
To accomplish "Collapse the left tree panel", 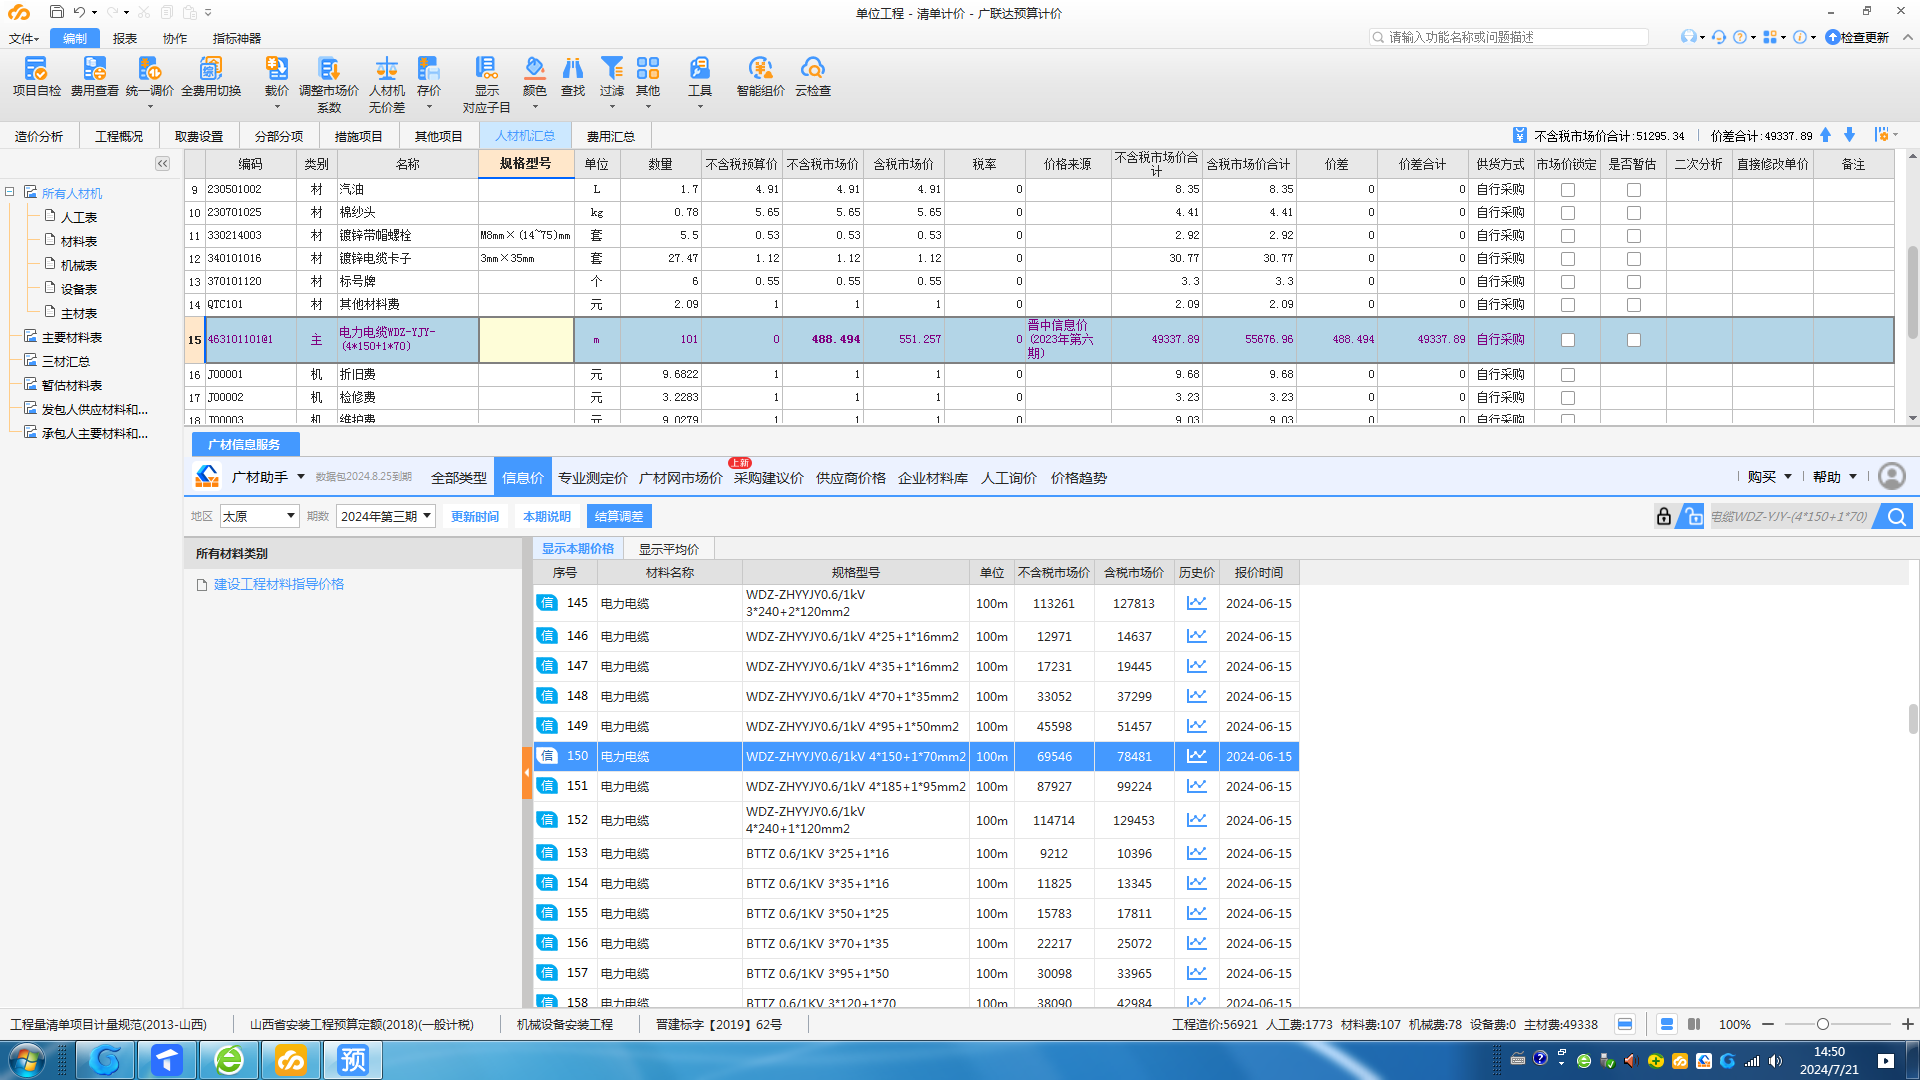I will [x=163, y=163].
